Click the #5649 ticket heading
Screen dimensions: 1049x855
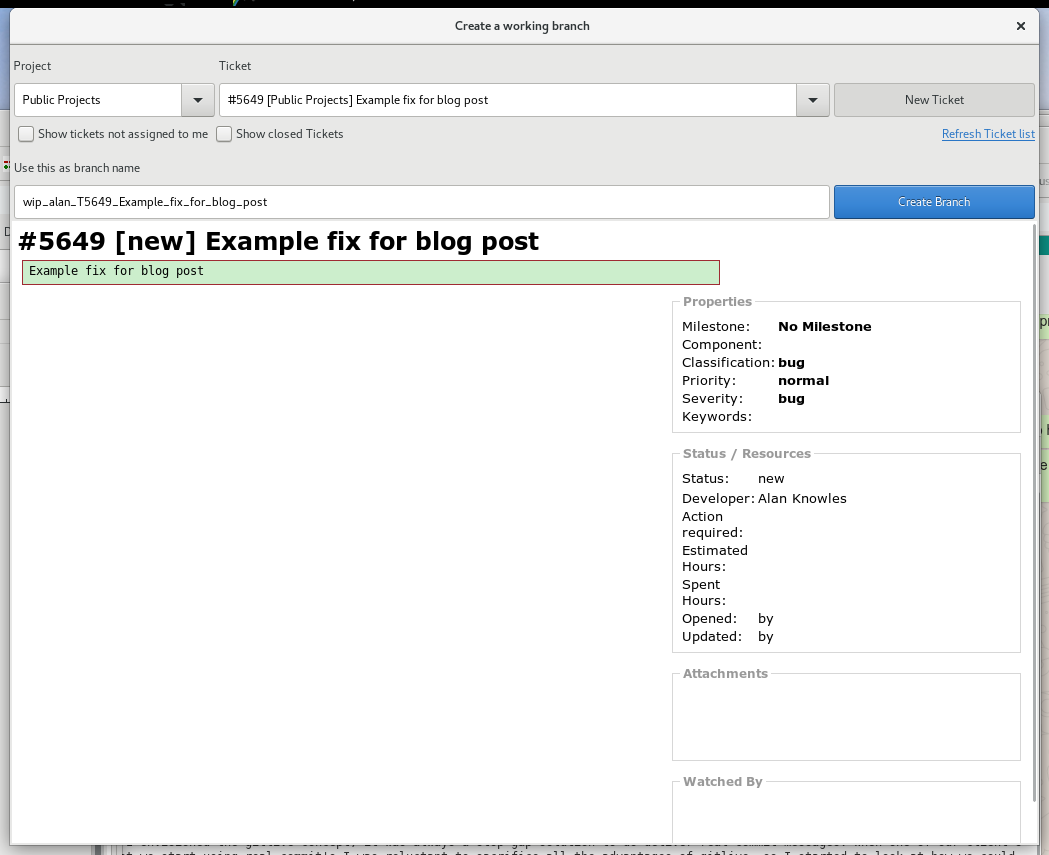coord(278,241)
